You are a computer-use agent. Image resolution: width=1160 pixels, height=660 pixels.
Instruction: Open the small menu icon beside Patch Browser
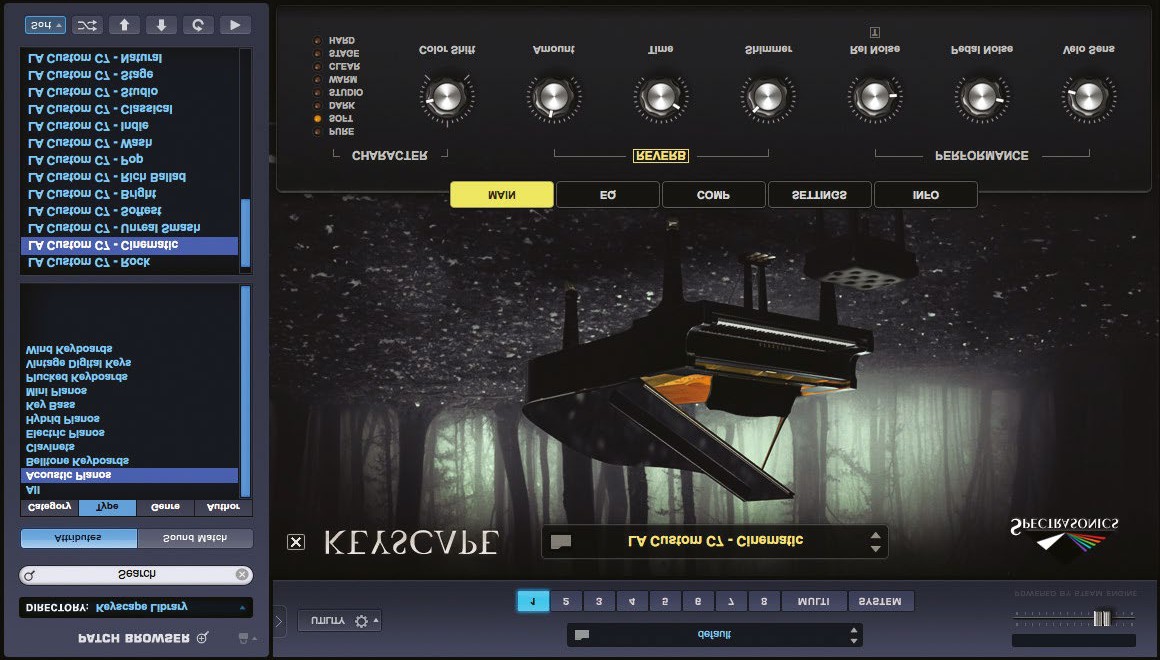pos(246,638)
